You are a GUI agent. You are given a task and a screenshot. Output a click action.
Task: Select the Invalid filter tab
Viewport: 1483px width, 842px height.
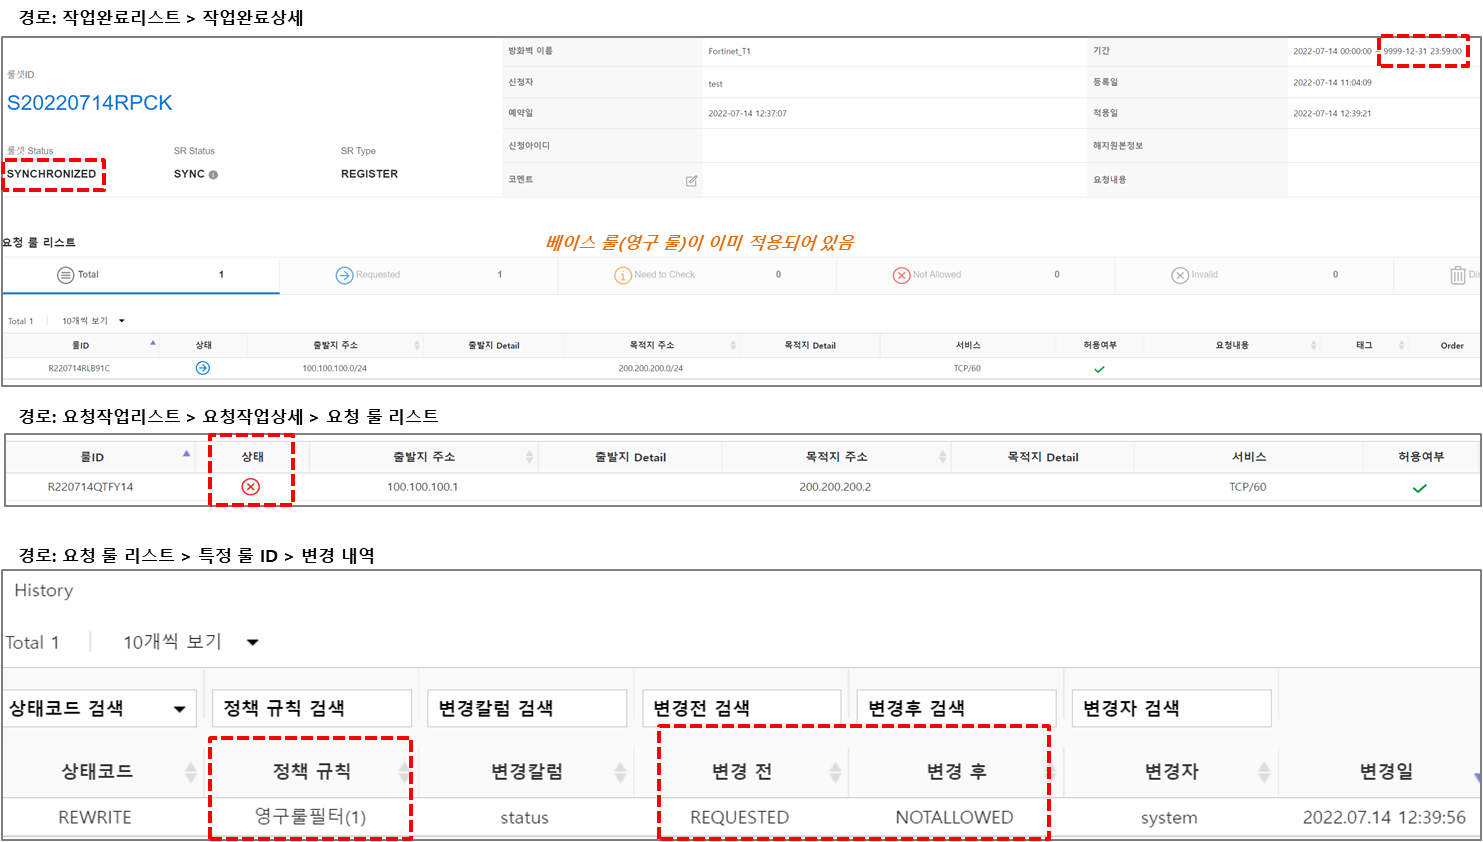[x=1254, y=275]
